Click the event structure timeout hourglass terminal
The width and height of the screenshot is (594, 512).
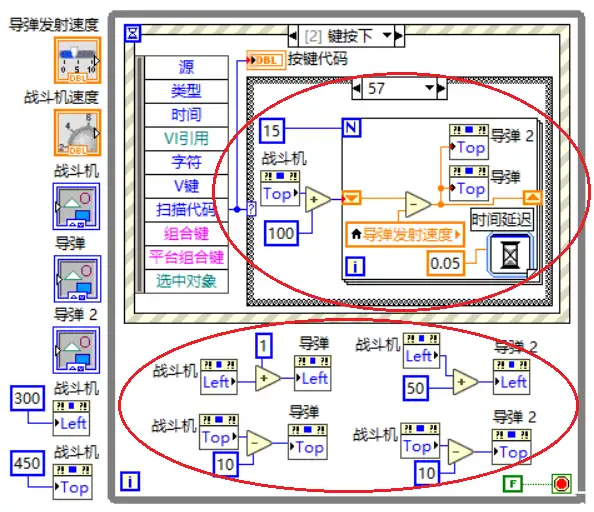[x=133, y=33]
